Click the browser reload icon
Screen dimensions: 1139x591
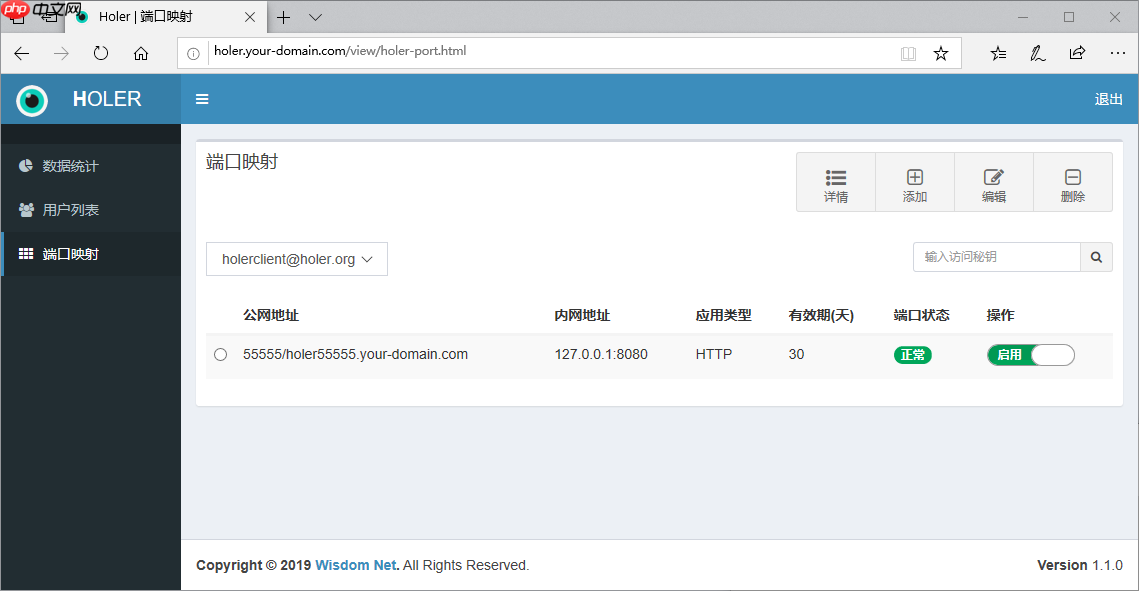click(x=100, y=53)
